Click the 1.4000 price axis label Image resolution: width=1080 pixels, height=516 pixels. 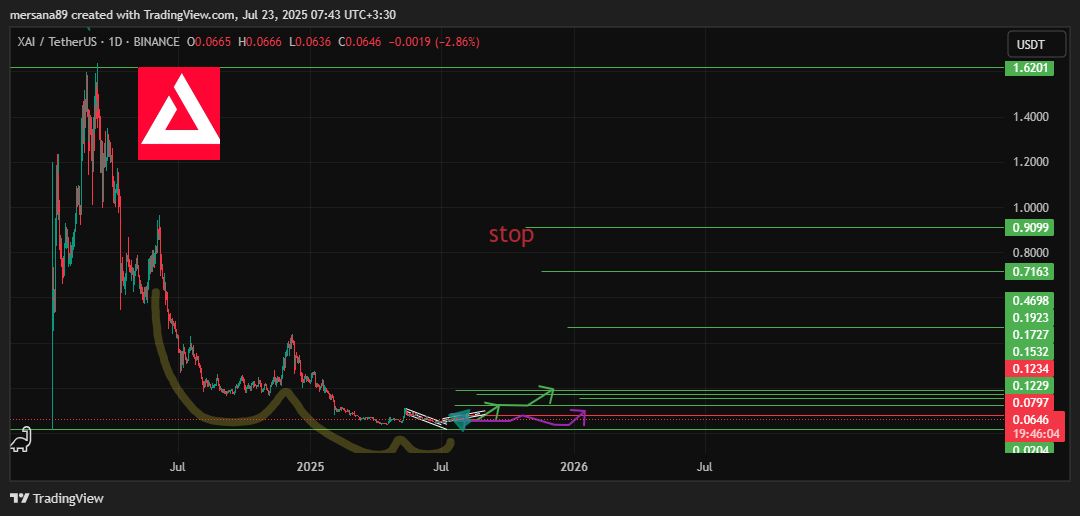click(1030, 117)
